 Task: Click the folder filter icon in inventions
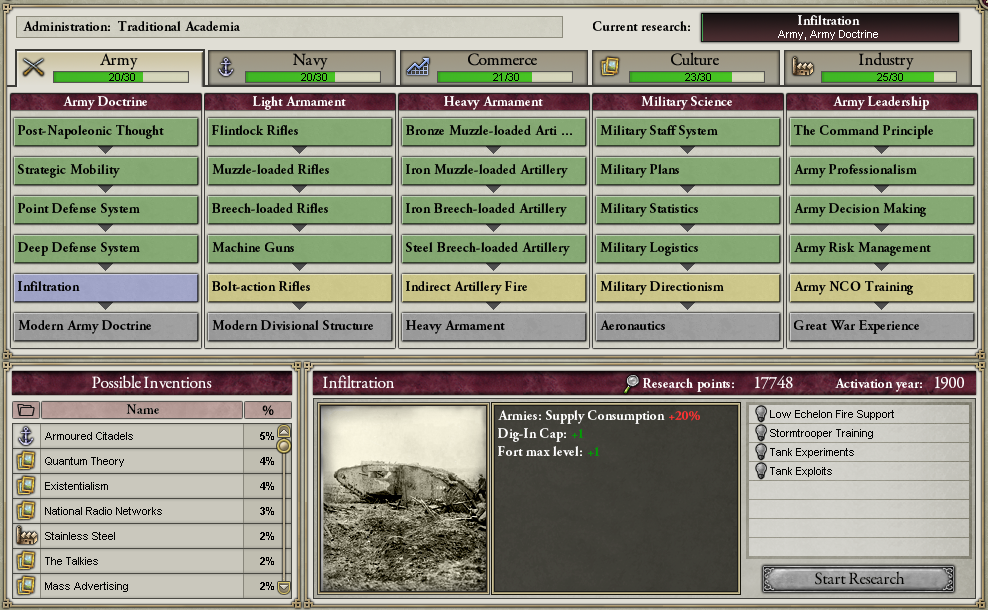(26, 410)
